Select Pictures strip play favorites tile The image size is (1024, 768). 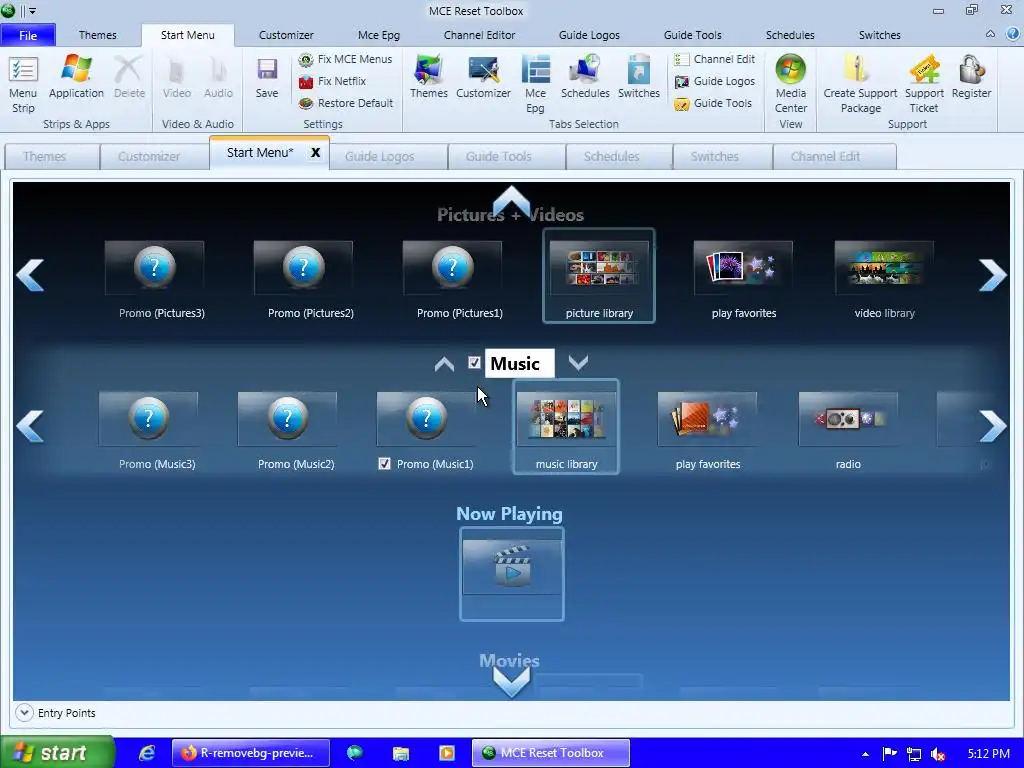click(743, 280)
